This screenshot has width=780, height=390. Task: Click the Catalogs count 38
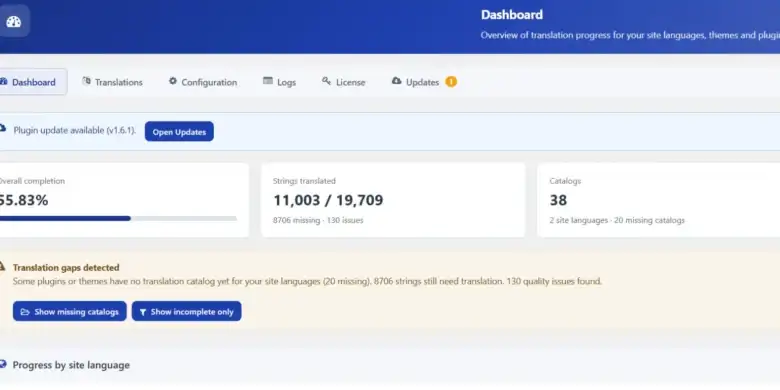[558, 200]
